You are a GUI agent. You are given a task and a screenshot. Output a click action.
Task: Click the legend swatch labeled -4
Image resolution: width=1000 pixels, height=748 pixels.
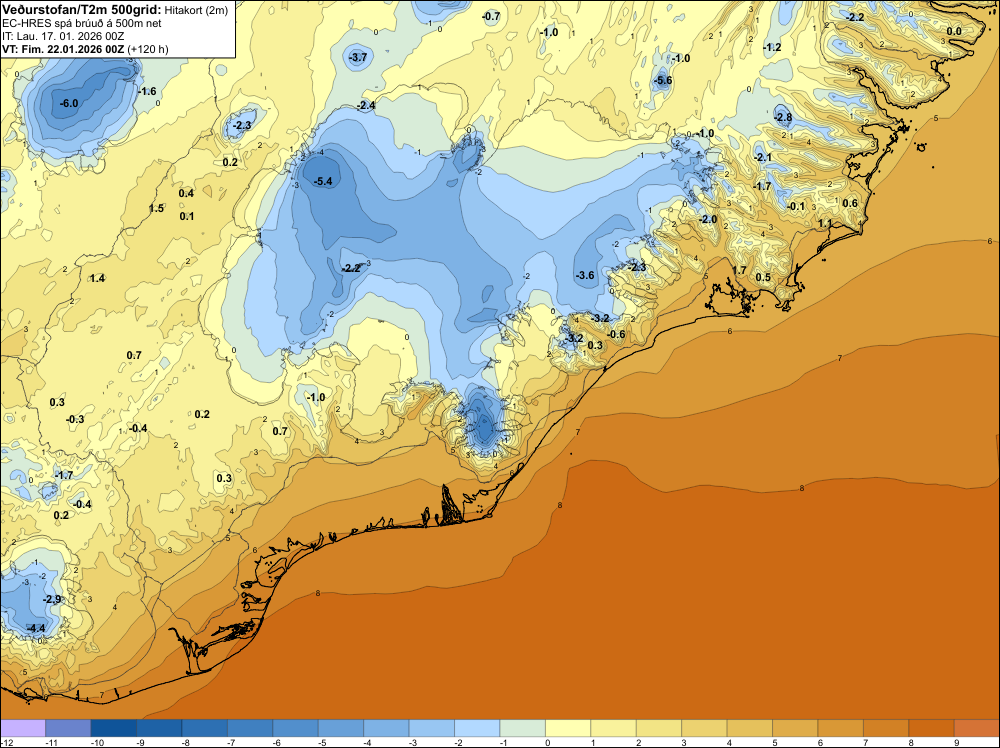[x=386, y=728]
